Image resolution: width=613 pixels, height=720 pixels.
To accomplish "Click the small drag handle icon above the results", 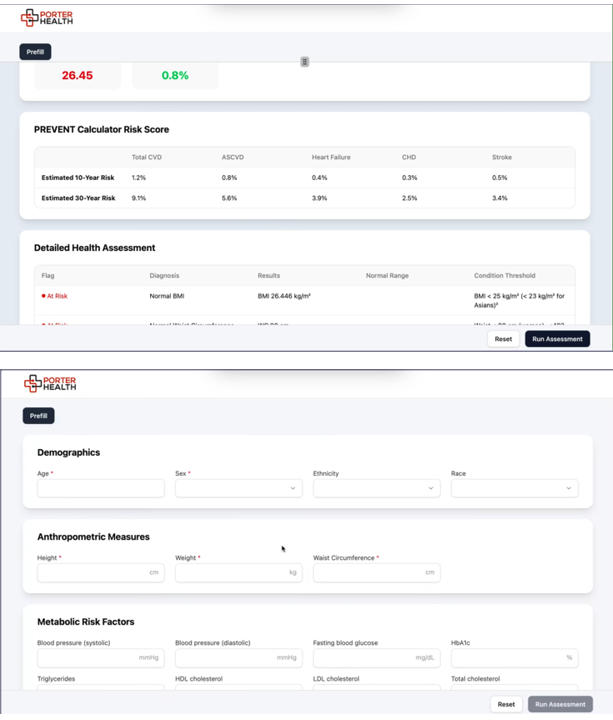I will (x=305, y=62).
